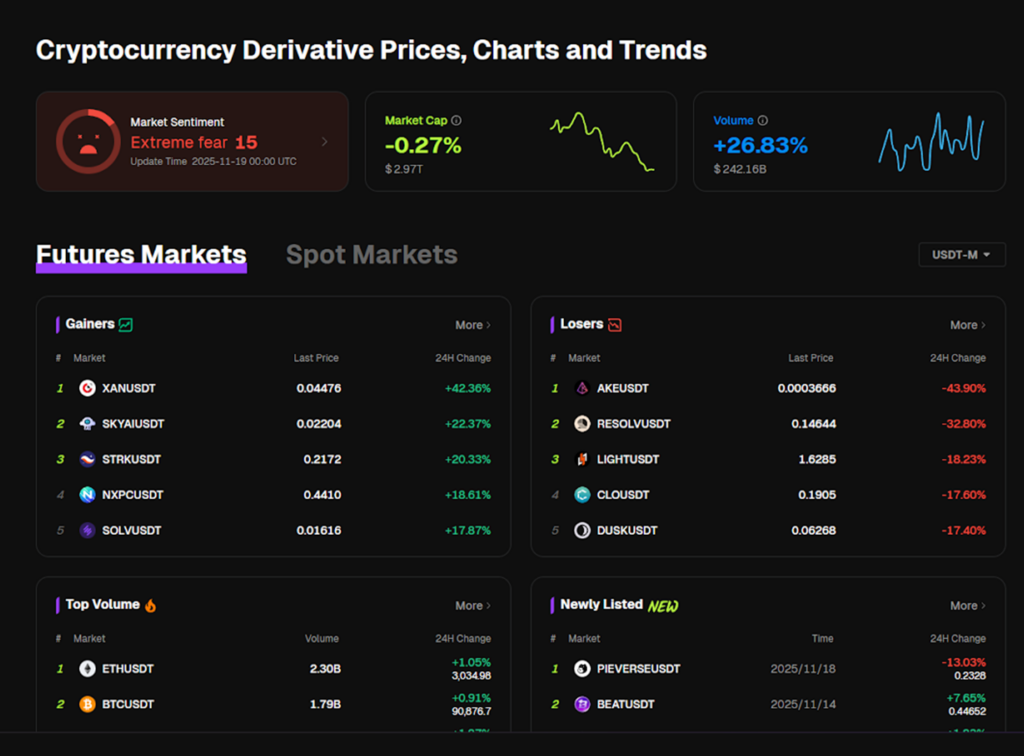Click the AKEUSDT market entry
The image size is (1024, 756).
622,388
